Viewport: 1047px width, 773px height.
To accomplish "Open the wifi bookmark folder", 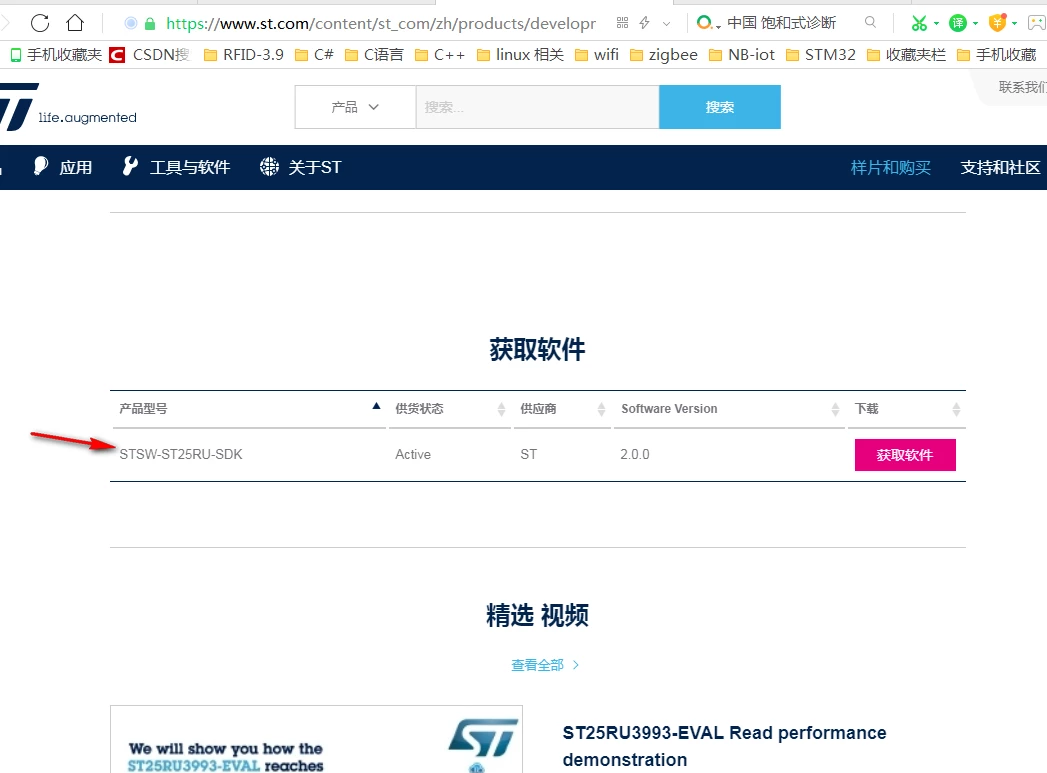I will point(596,55).
